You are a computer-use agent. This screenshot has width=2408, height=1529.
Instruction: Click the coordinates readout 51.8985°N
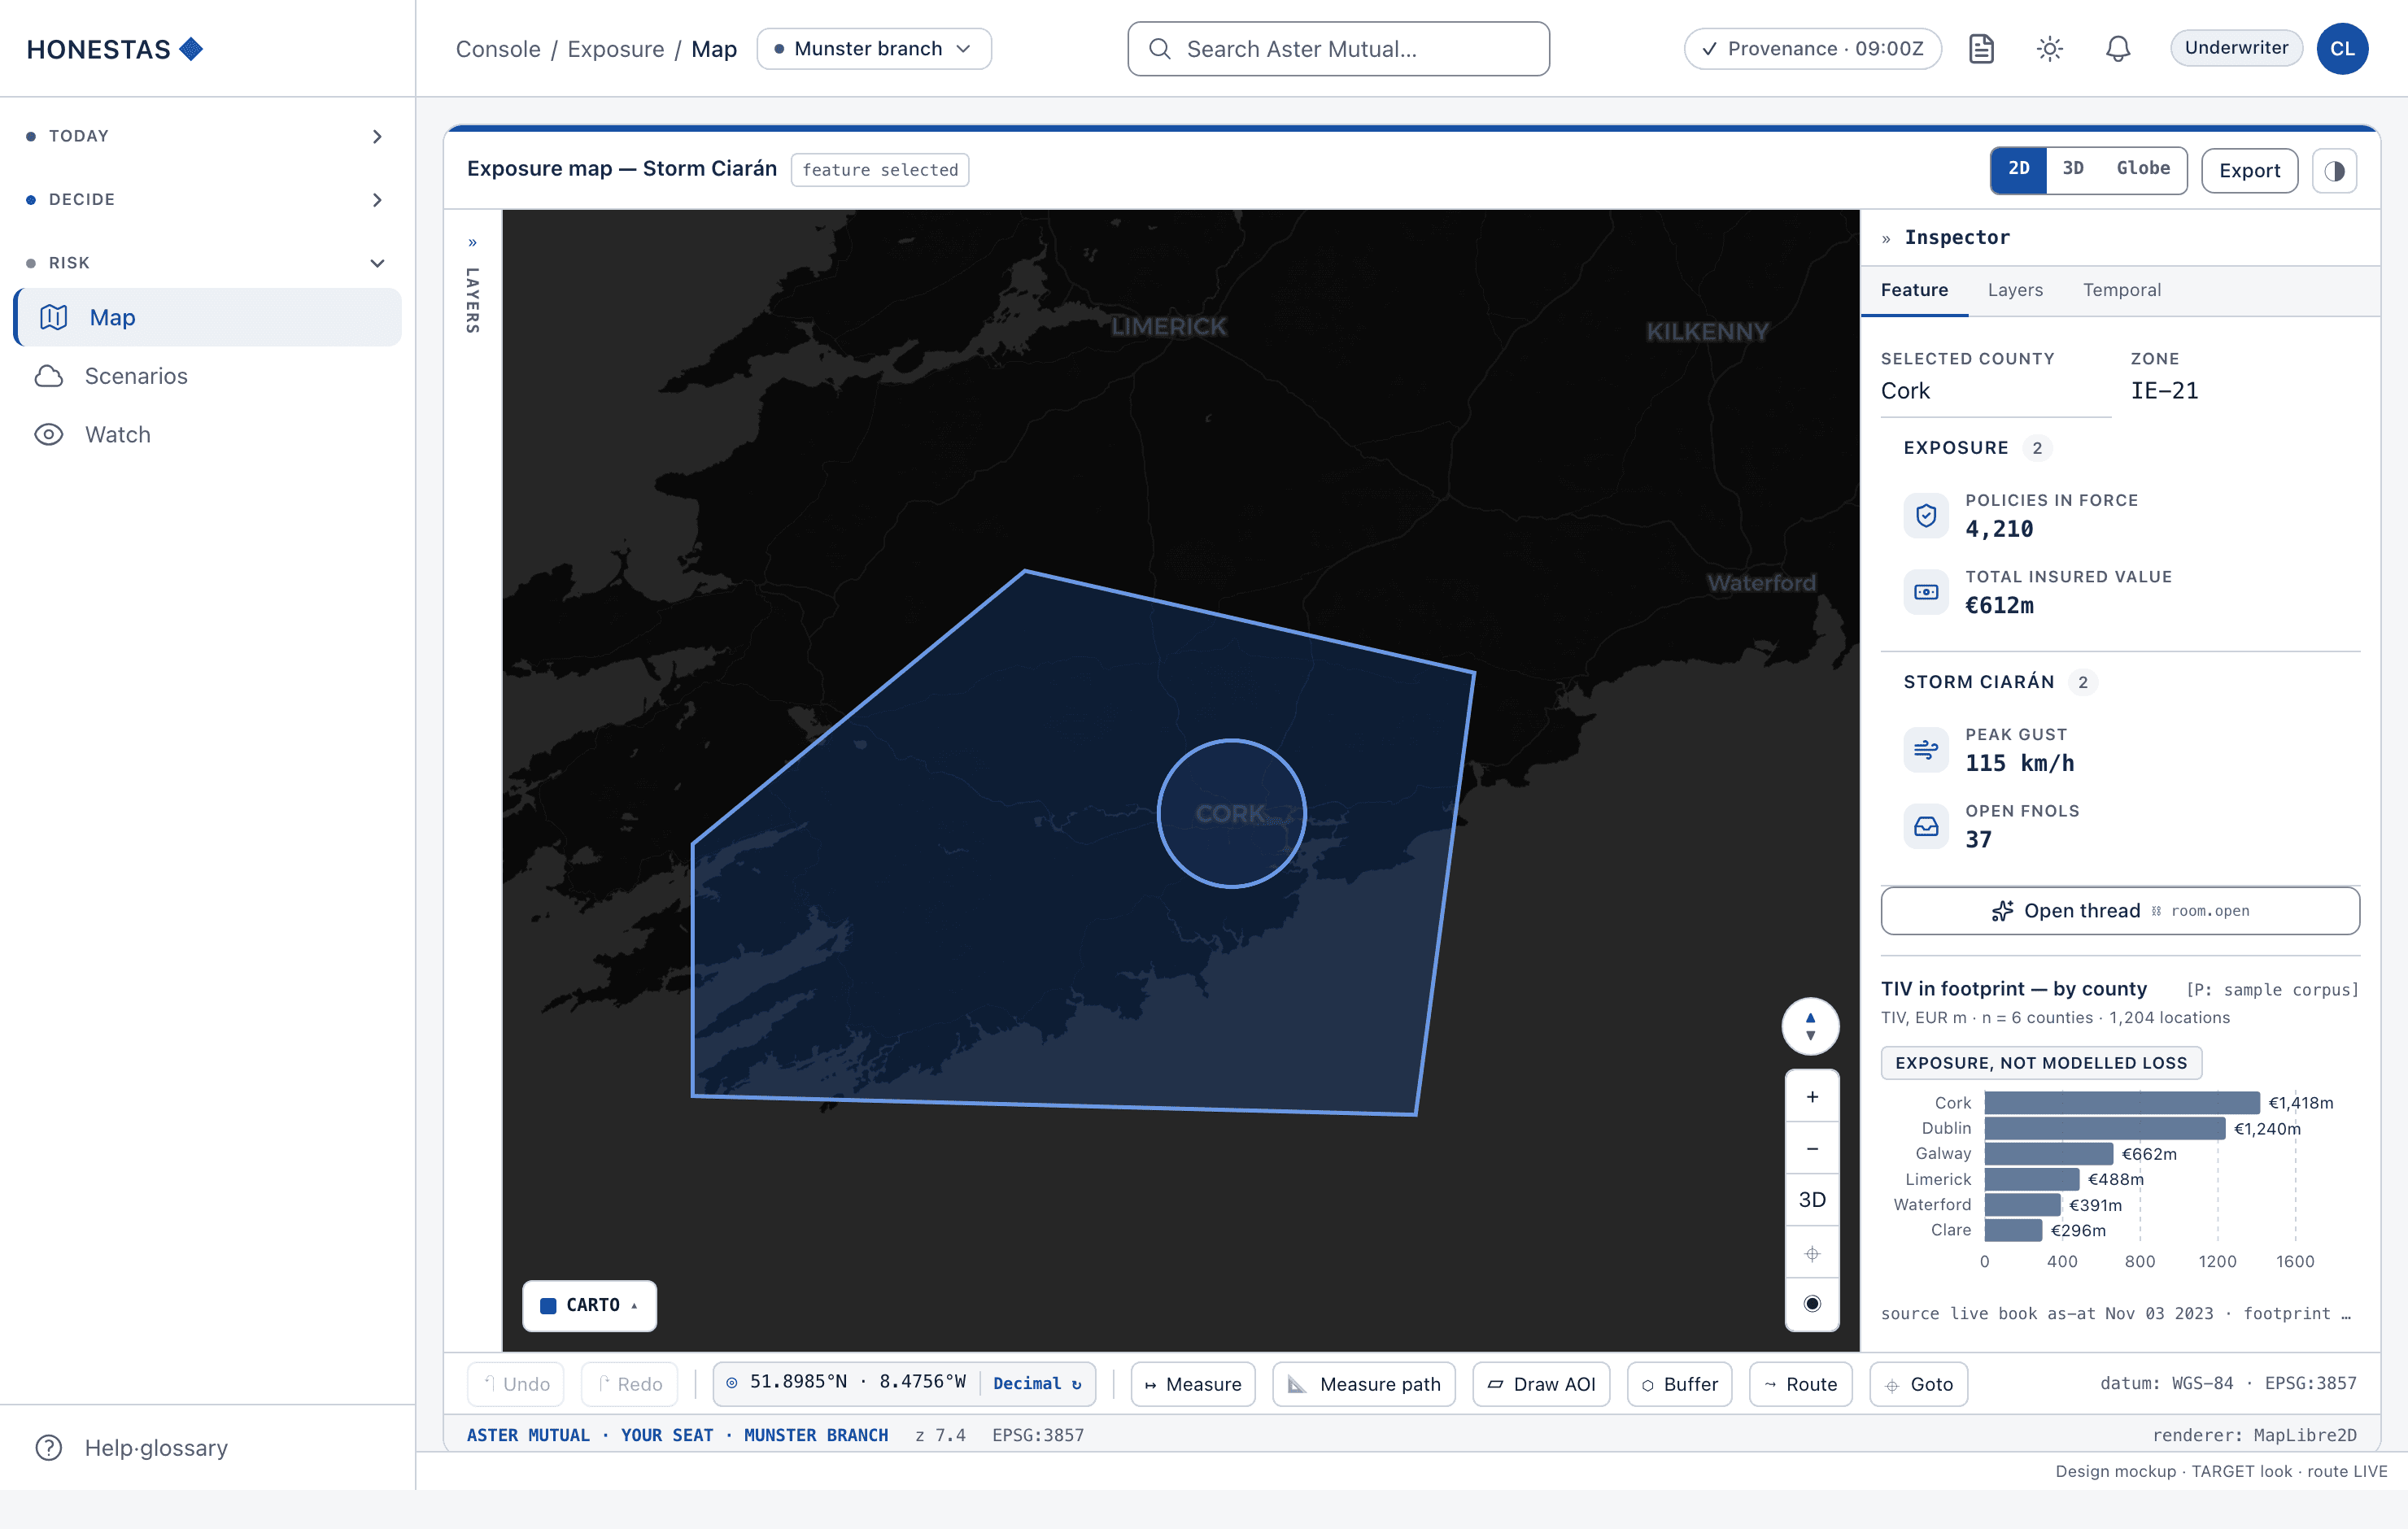(x=857, y=1383)
